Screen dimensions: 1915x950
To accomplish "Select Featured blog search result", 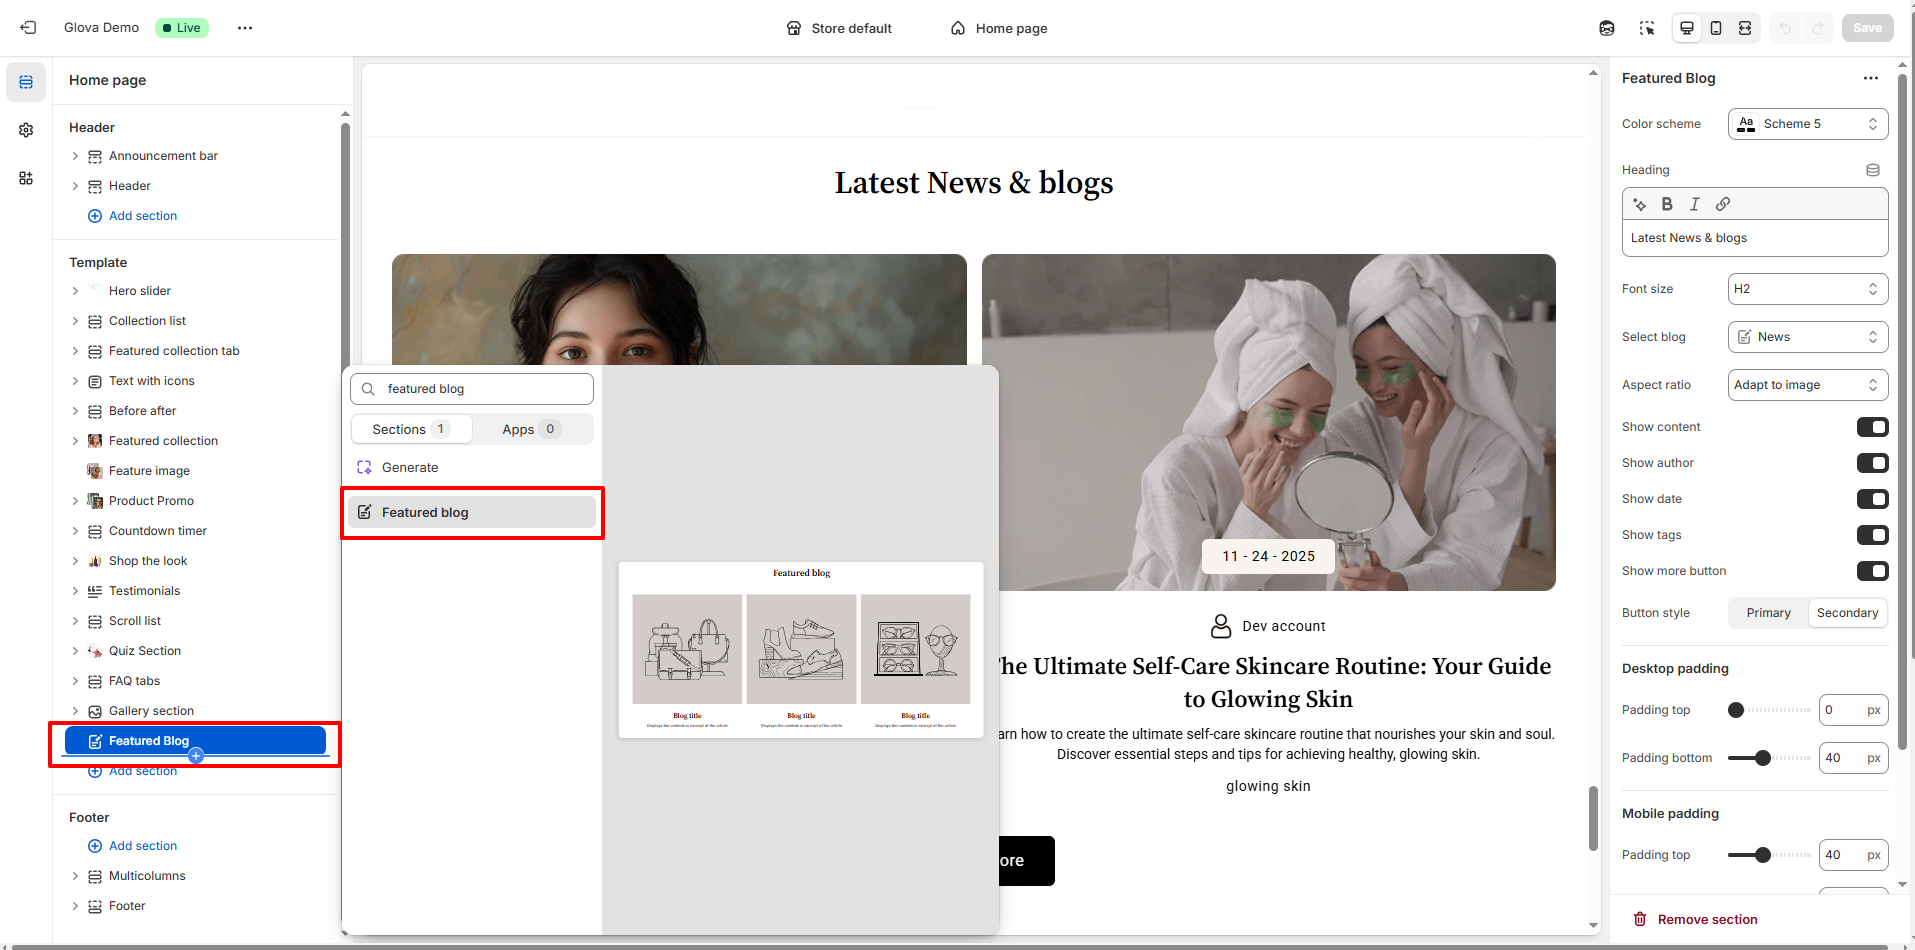I will [472, 512].
